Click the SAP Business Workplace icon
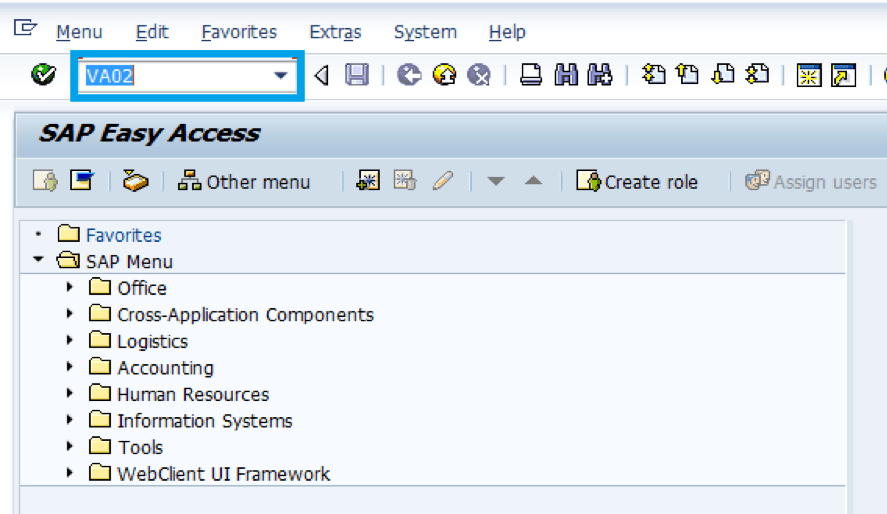 (135, 182)
